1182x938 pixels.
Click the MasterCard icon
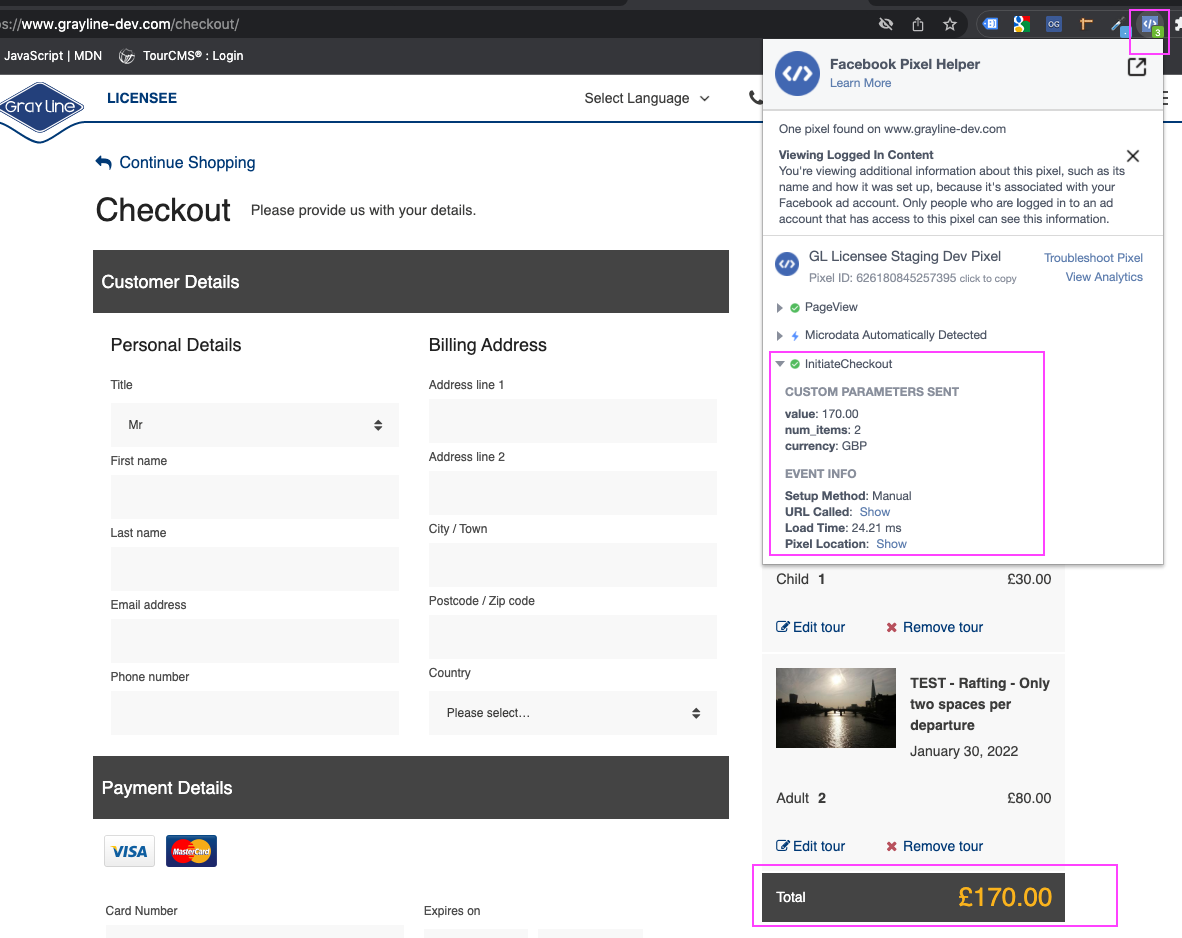[x=191, y=851]
